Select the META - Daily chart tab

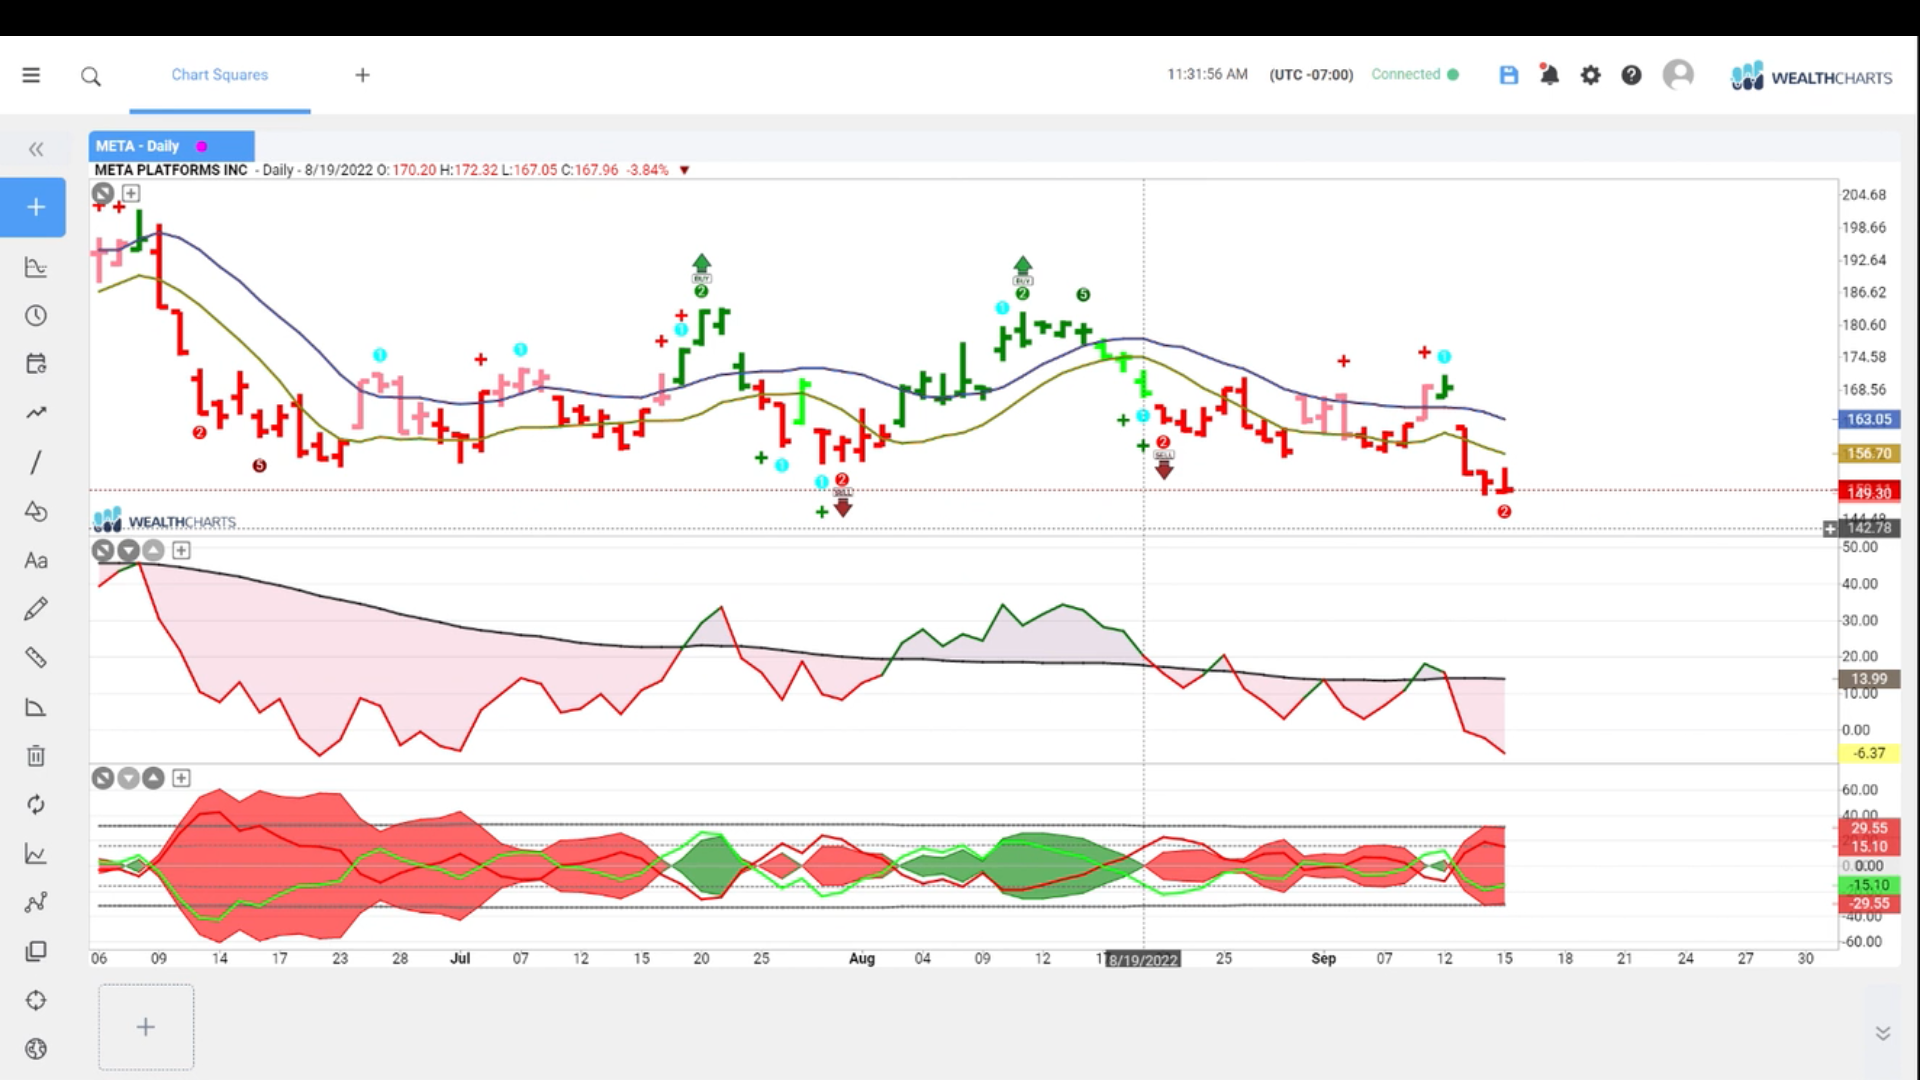[171, 146]
